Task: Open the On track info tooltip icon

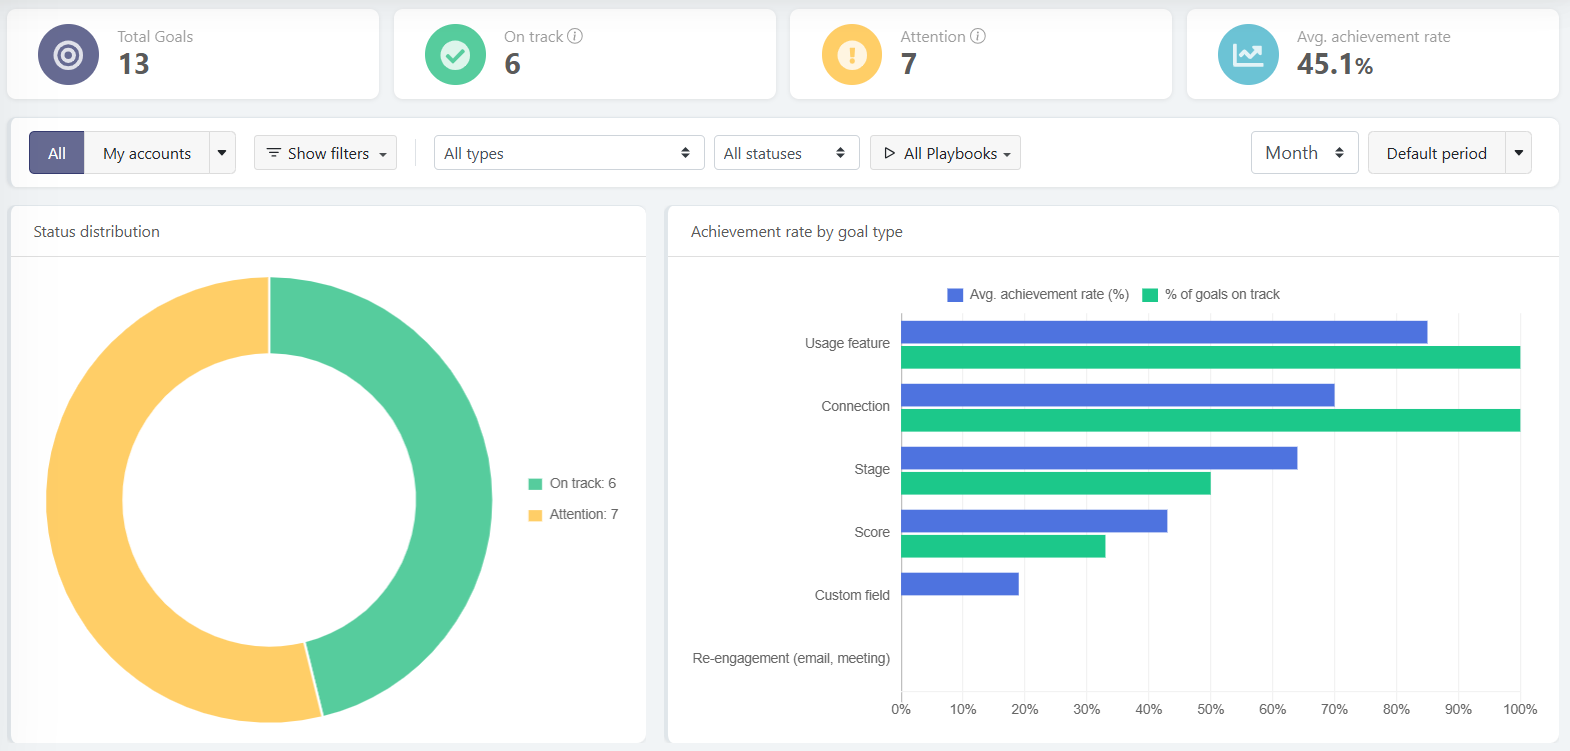Action: click(x=575, y=36)
